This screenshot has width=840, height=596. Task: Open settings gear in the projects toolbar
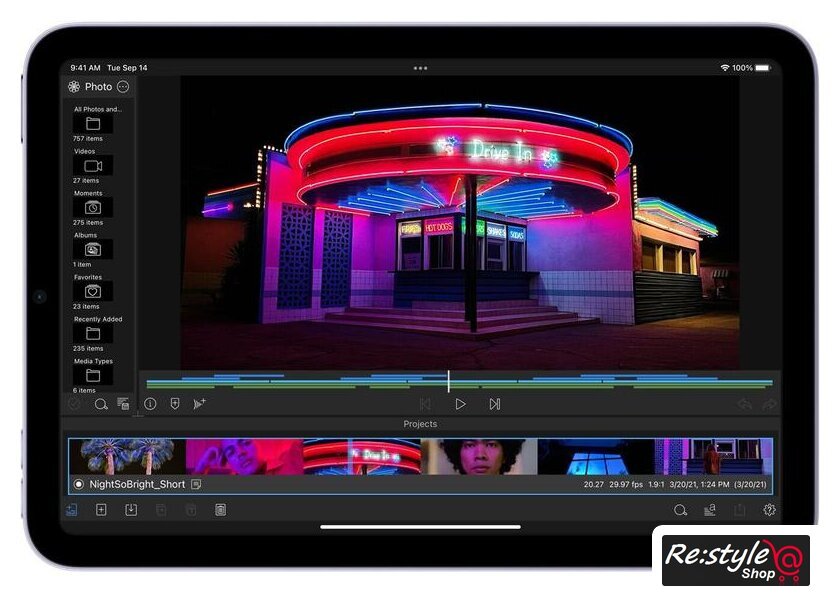click(769, 510)
